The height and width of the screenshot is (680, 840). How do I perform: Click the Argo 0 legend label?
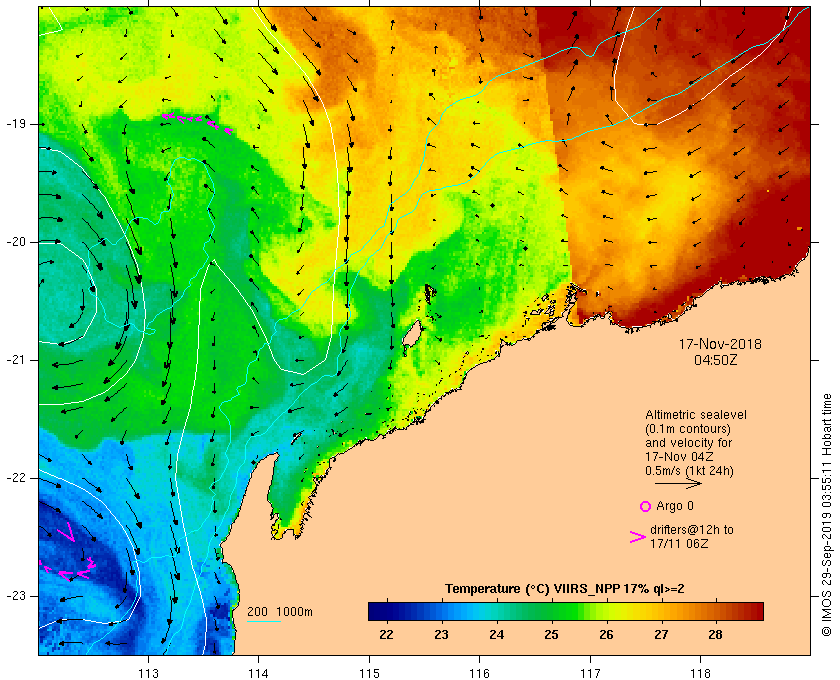point(674,506)
